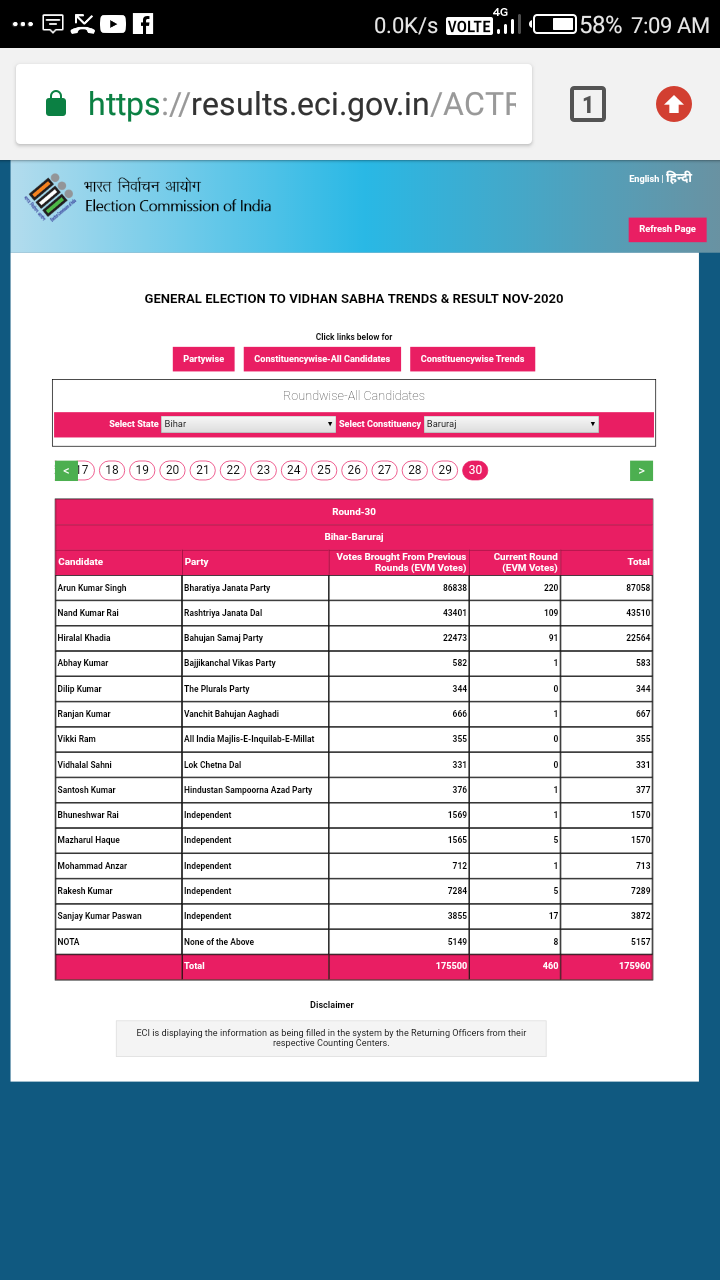Click the Bharatiya Janata Party cell
Viewport: 720px width, 1280px height.
(x=255, y=588)
